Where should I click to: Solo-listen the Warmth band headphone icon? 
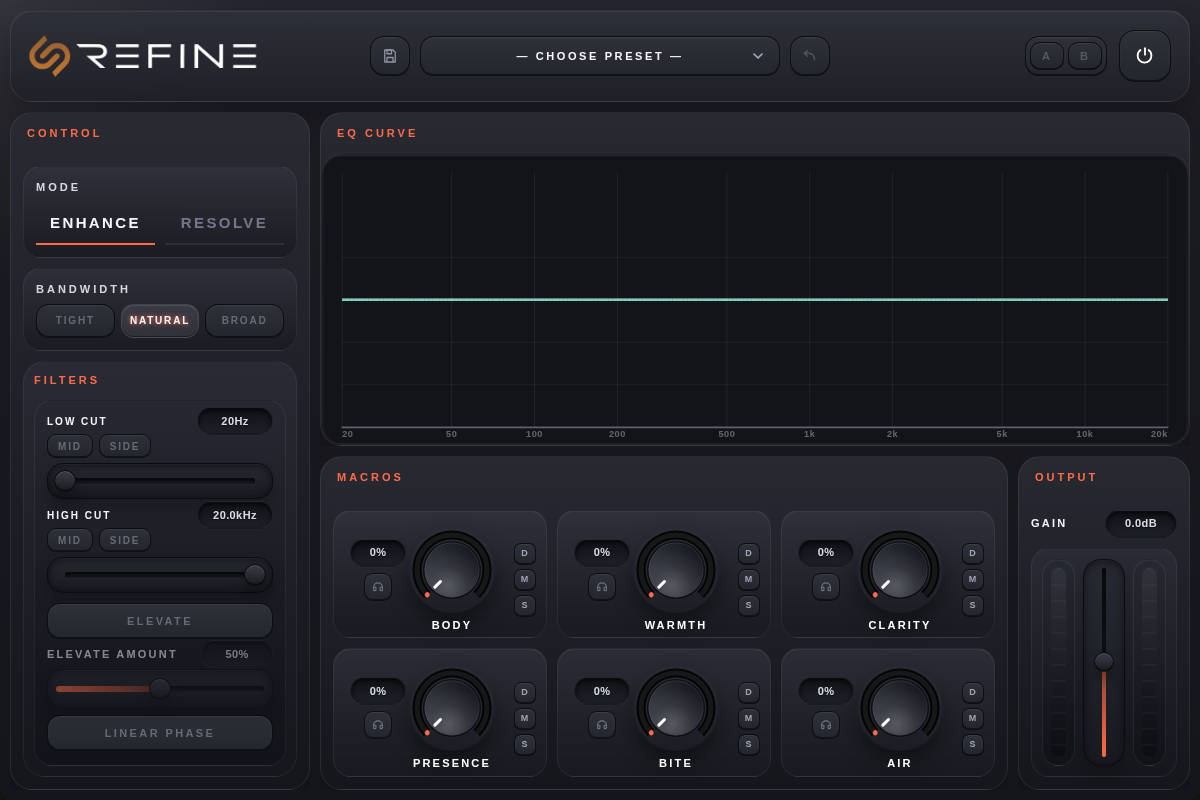(x=602, y=587)
